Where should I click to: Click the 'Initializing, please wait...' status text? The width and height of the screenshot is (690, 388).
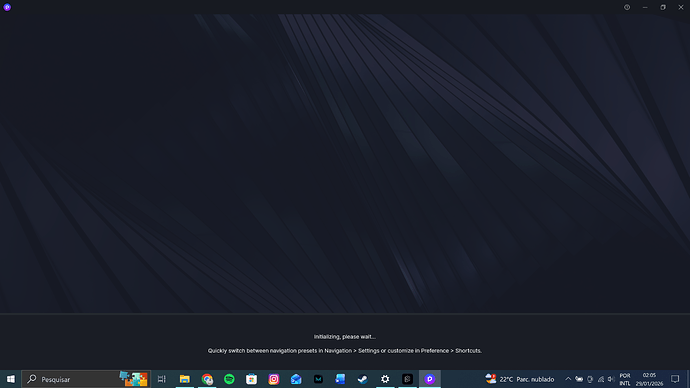[345, 337]
